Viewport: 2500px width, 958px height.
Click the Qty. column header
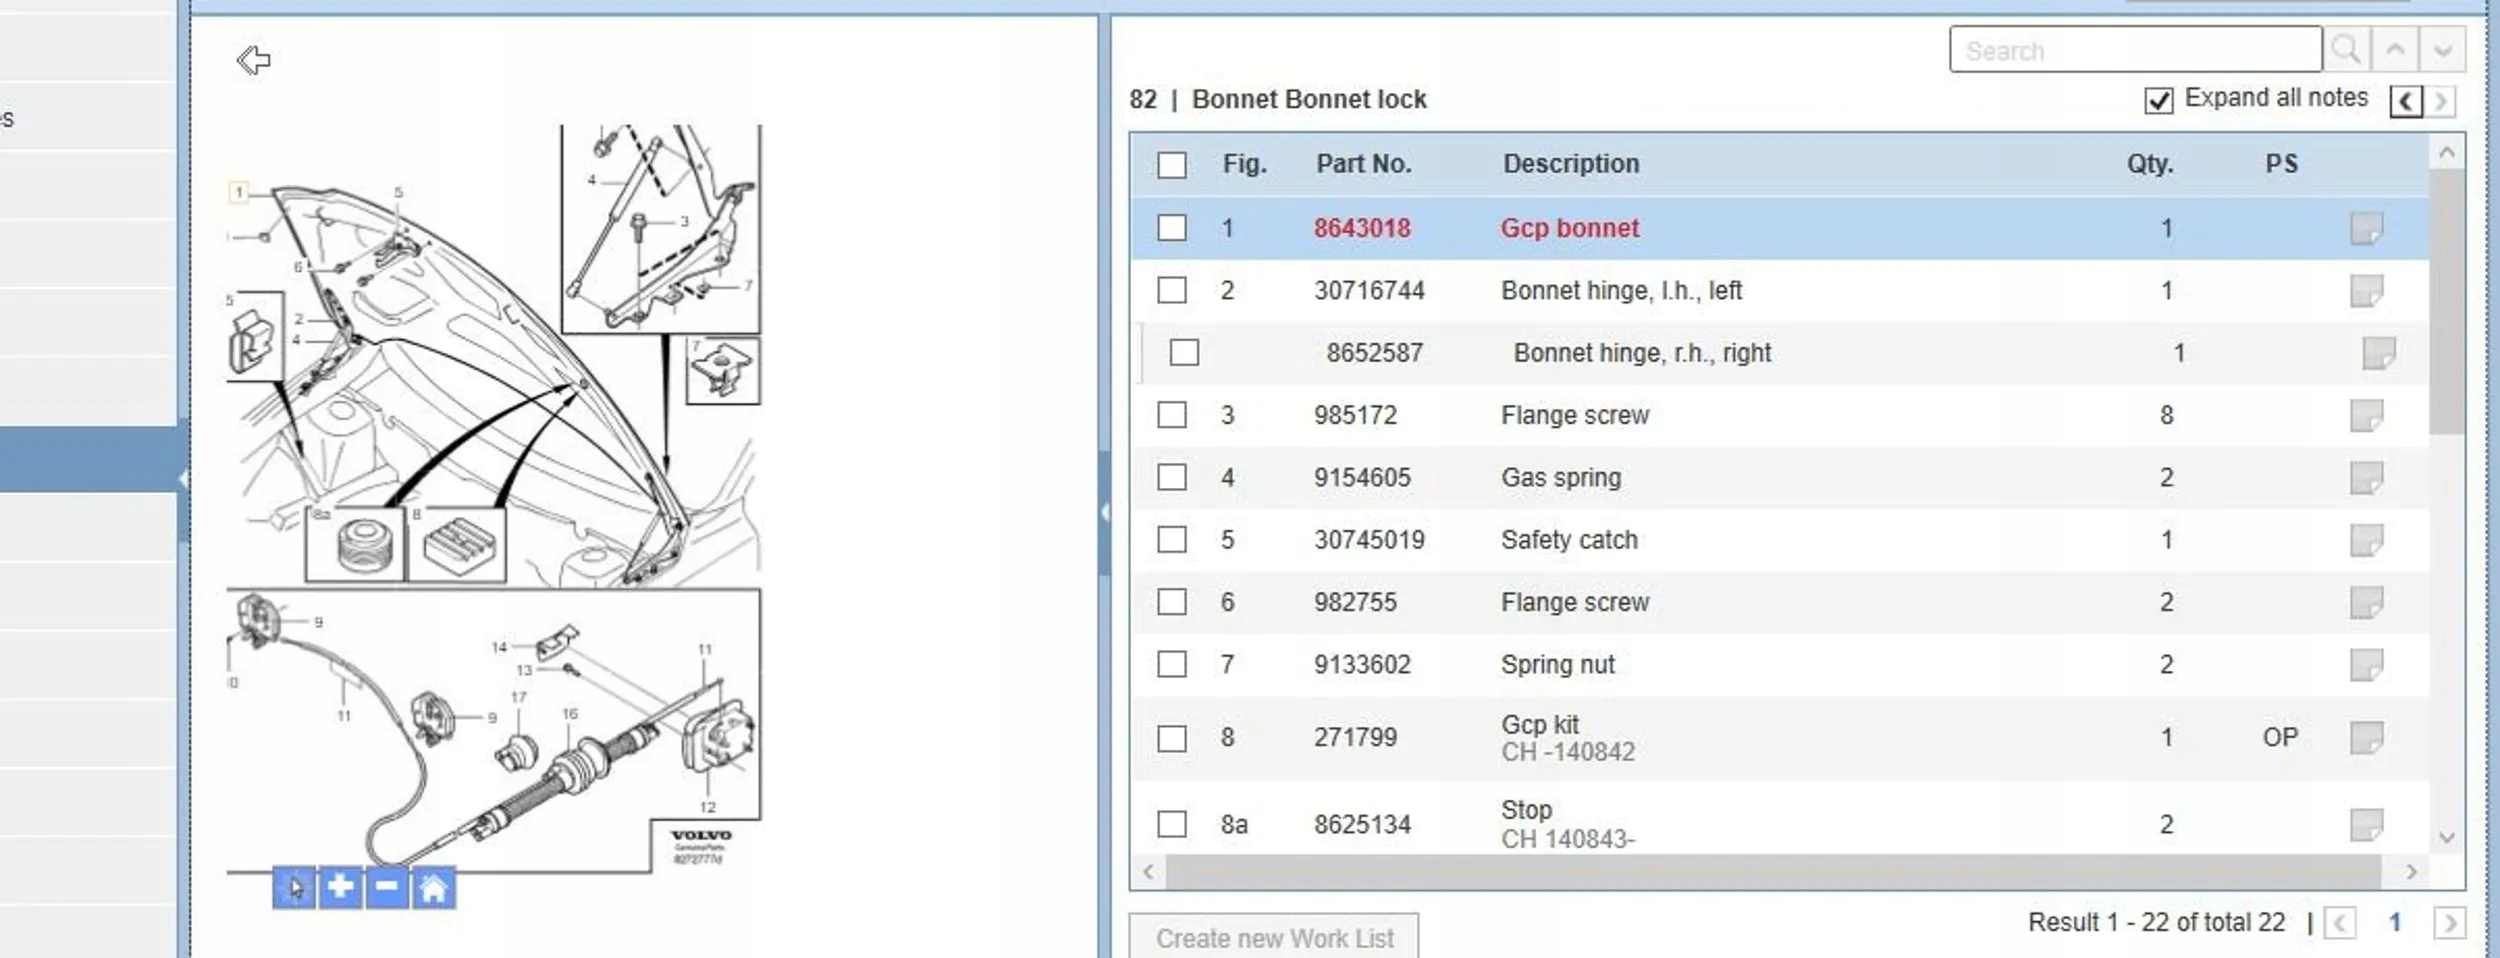pos(2150,164)
